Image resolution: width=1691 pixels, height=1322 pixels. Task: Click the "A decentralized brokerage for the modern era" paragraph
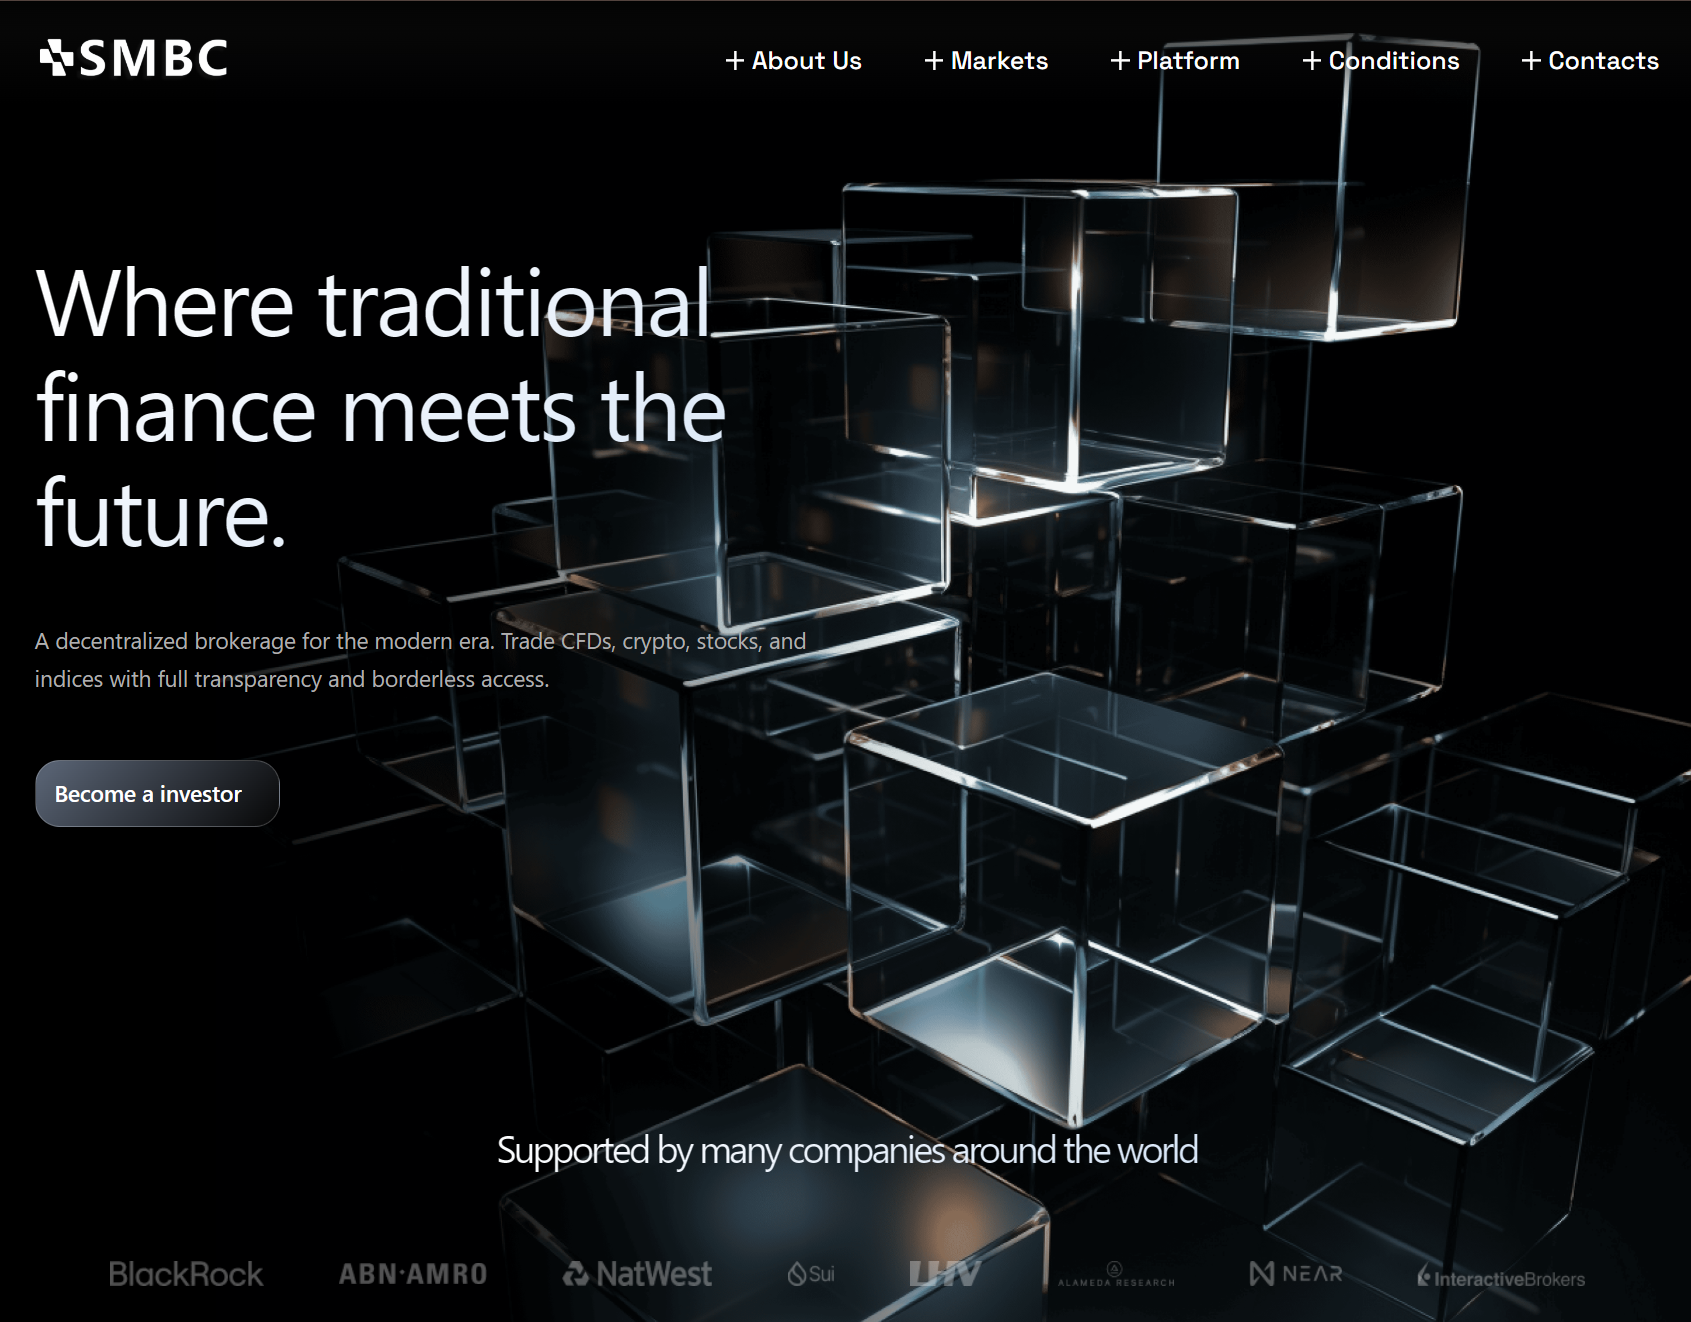point(420,660)
